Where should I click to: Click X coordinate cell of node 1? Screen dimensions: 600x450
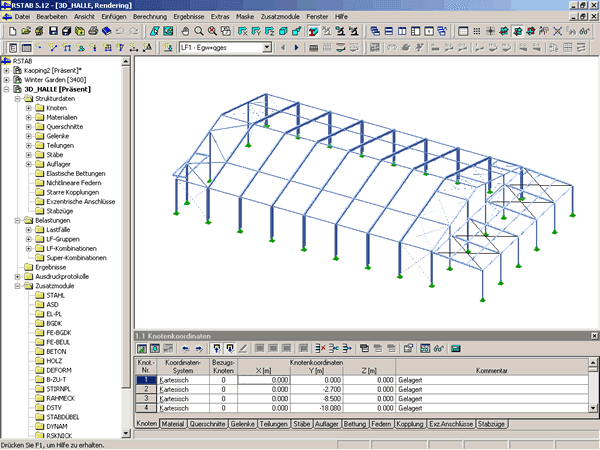[x=264, y=380]
